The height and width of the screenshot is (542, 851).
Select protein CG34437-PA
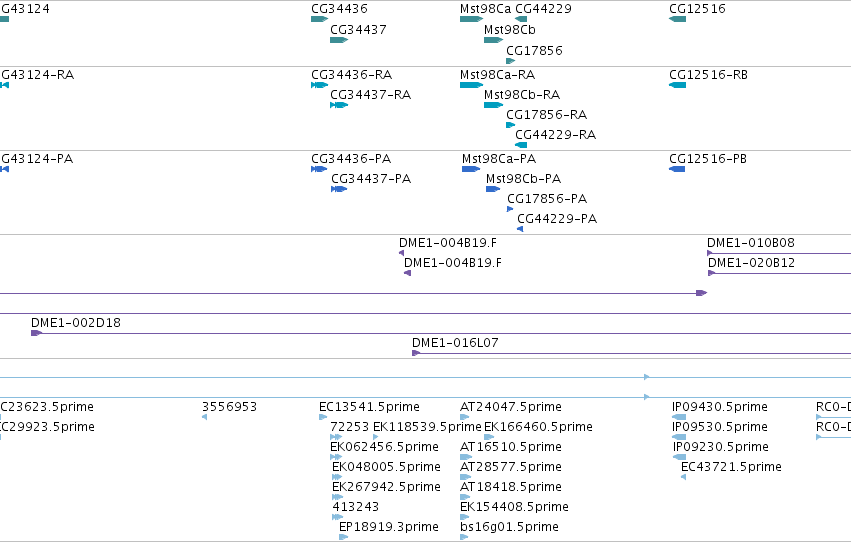[371, 179]
